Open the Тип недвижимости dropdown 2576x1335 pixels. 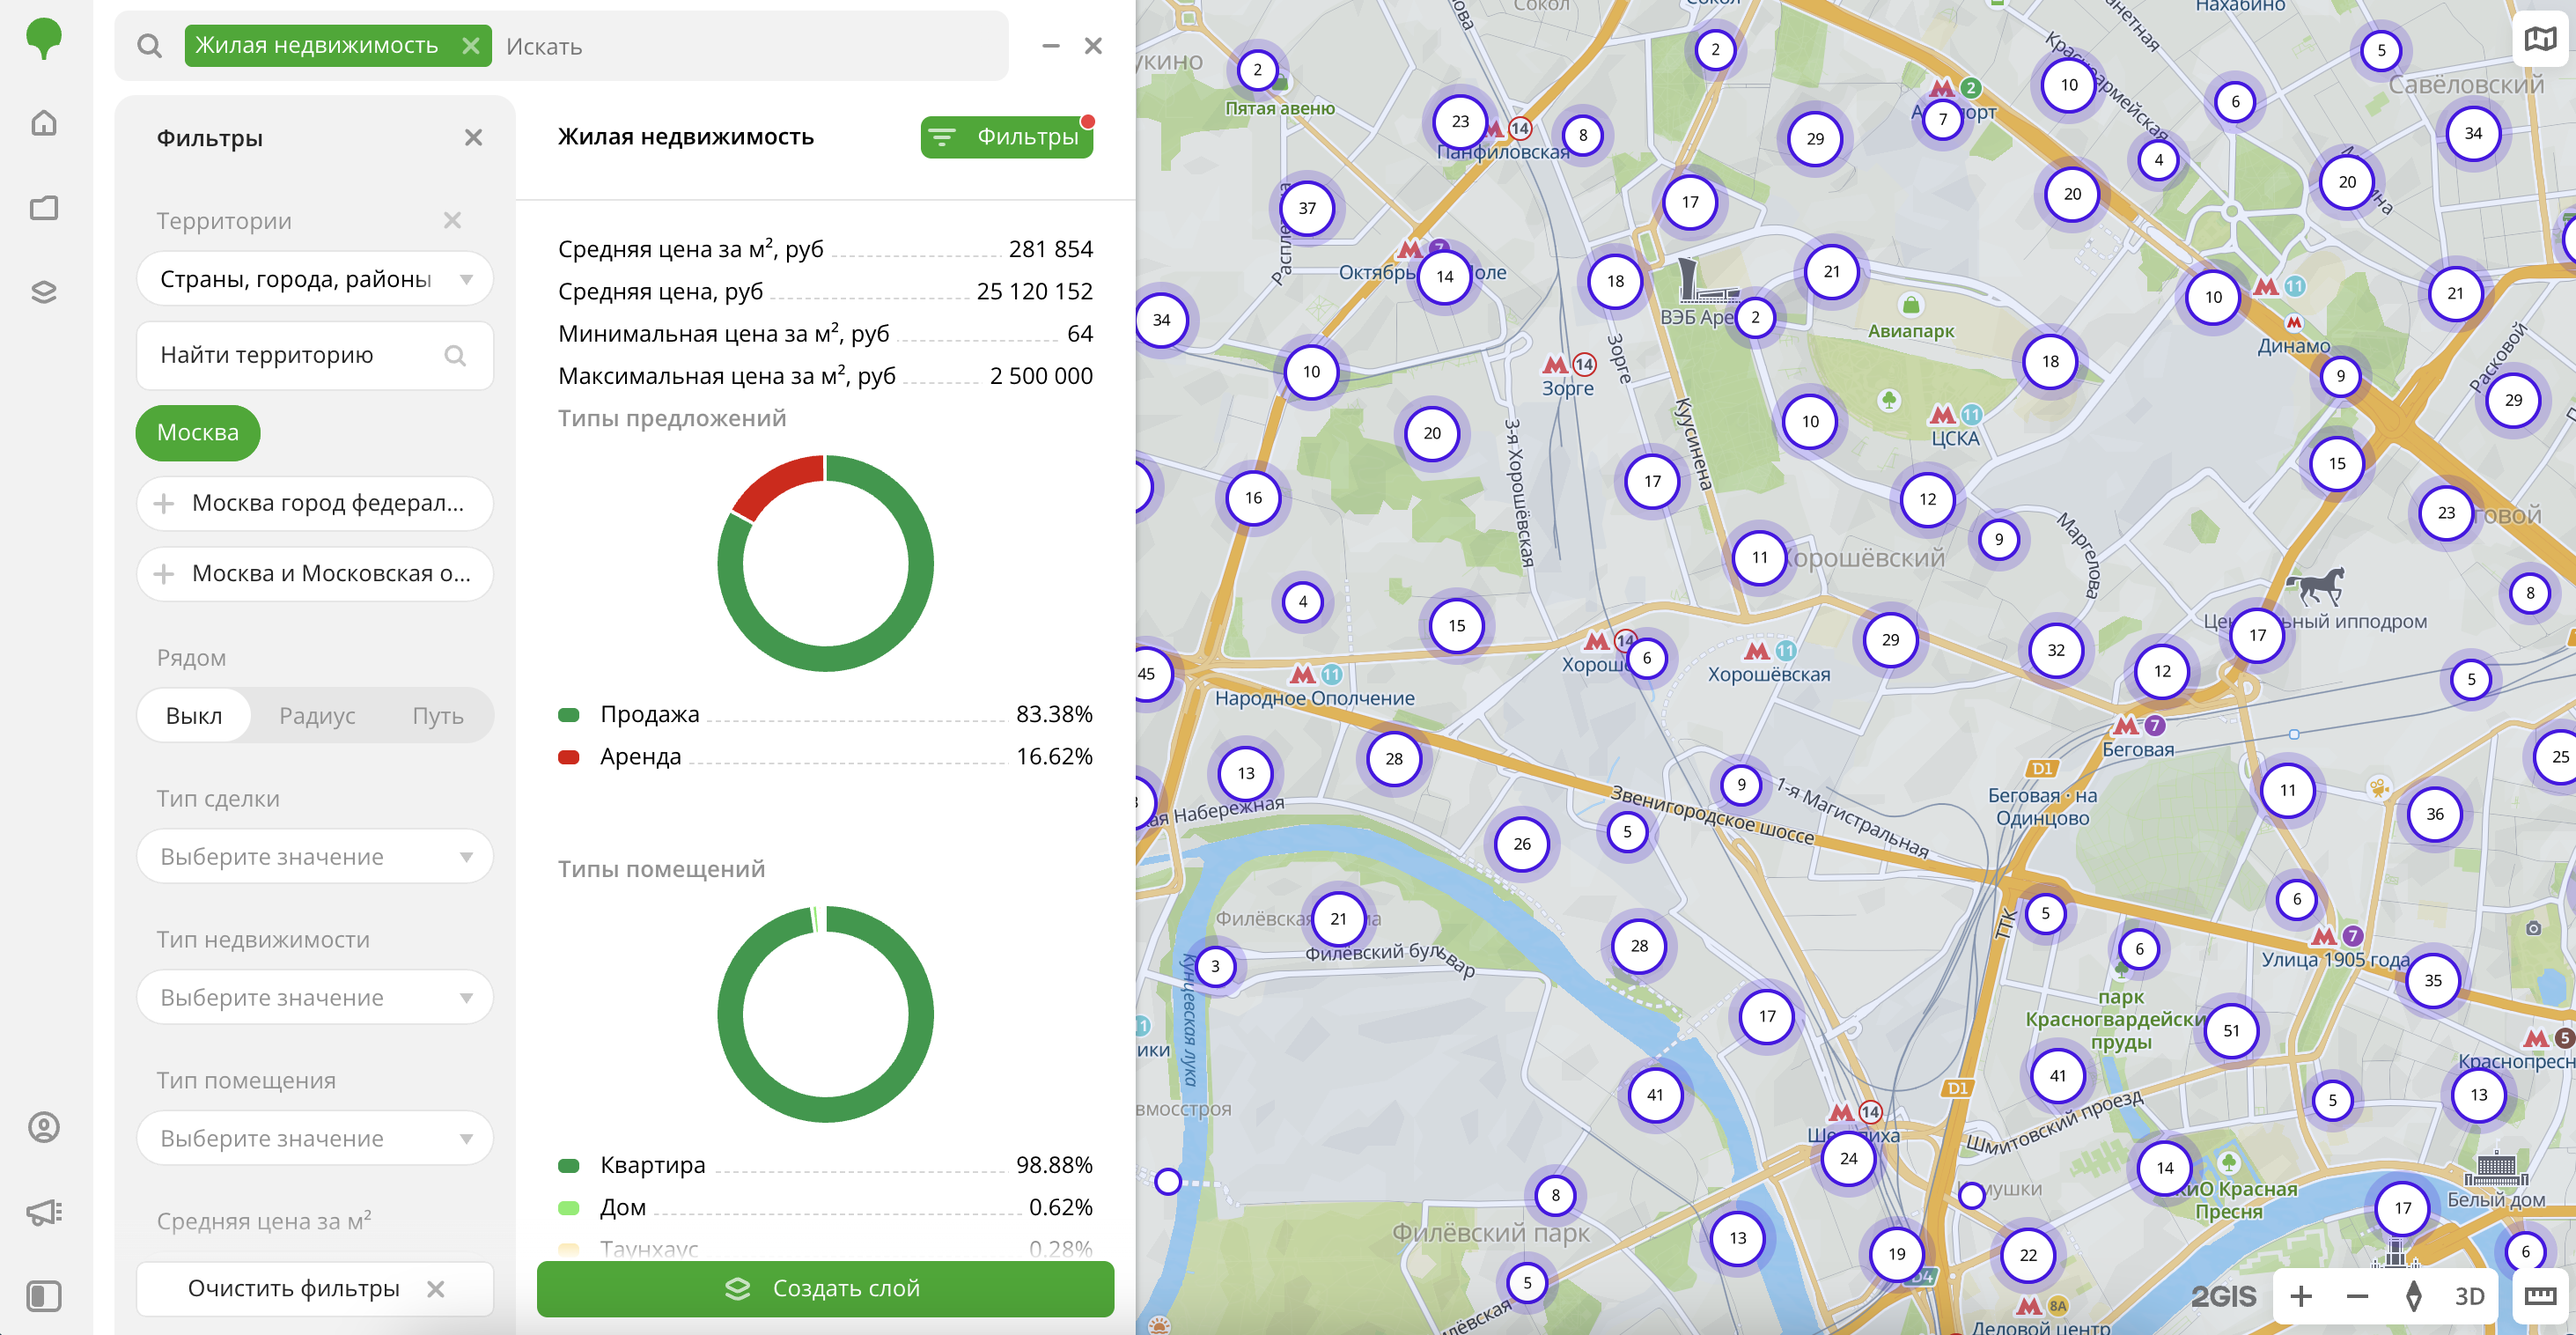point(315,998)
